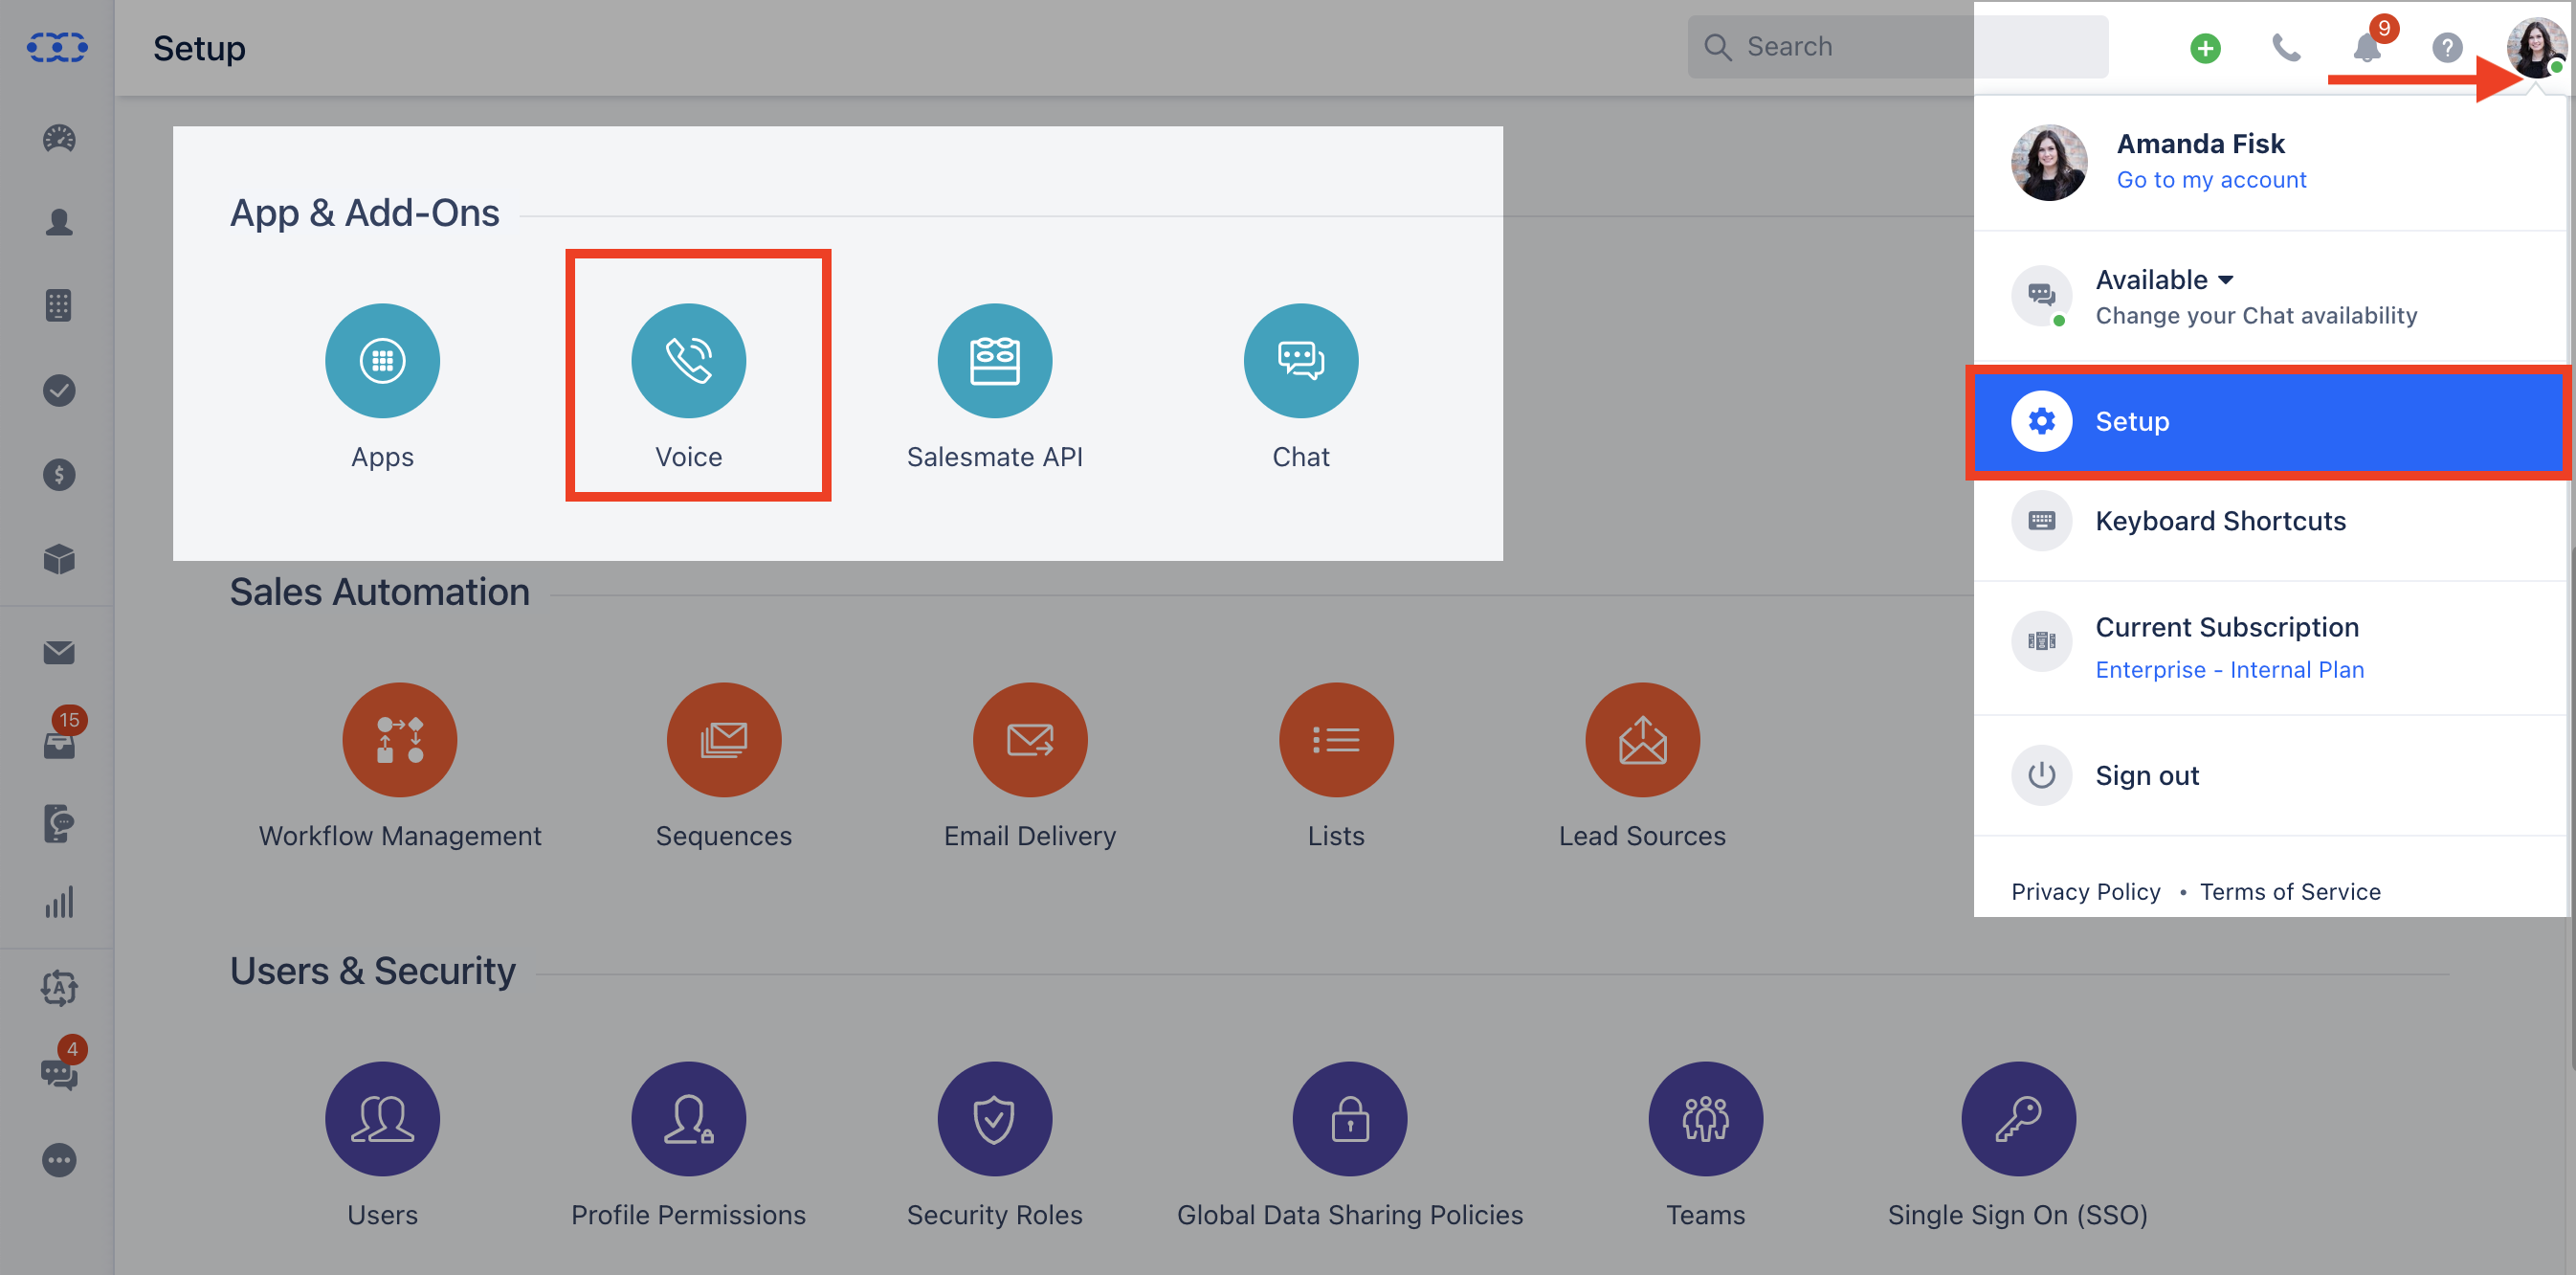Open the help question mark icon
This screenshot has width=2576, height=1275.
2446,48
